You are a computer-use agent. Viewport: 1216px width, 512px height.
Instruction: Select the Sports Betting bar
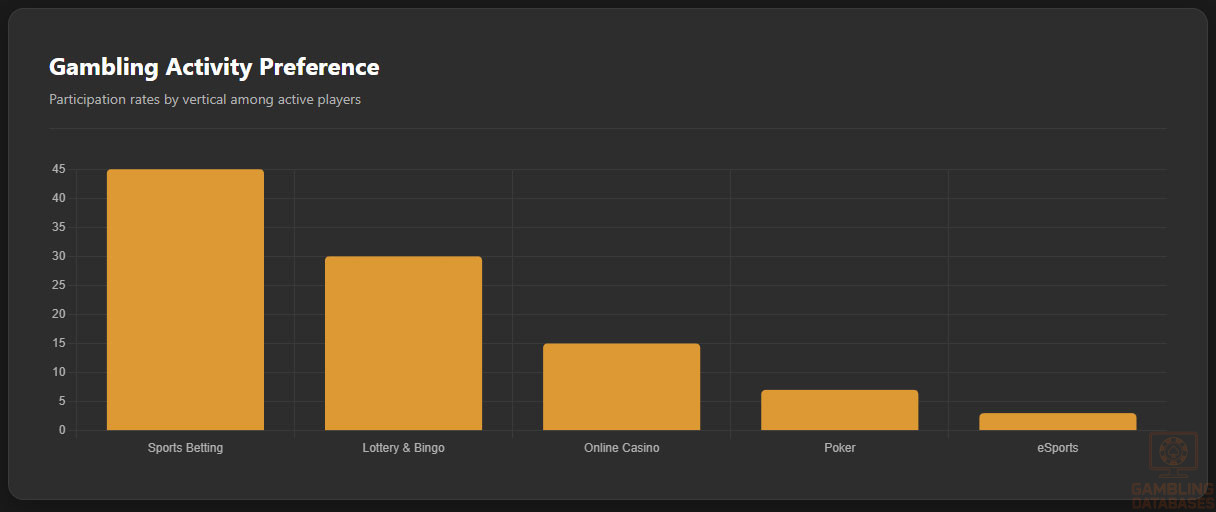(185, 300)
